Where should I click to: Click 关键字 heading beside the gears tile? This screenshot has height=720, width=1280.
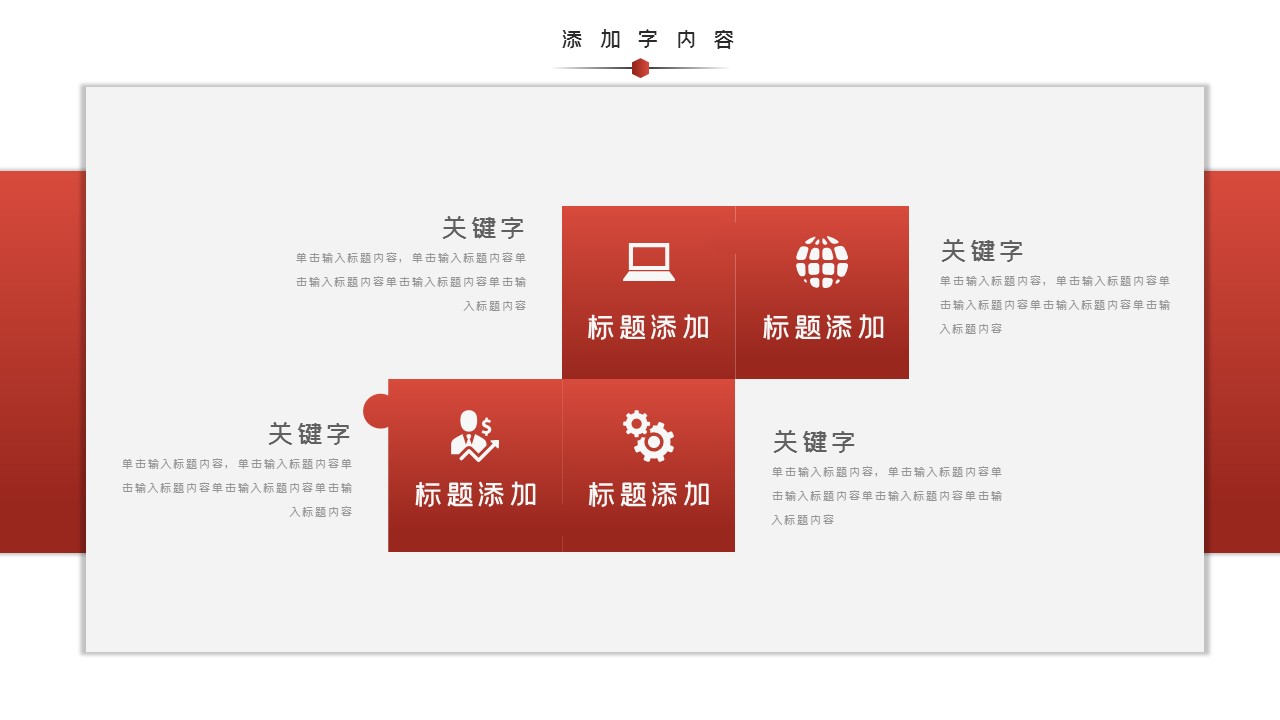tap(814, 442)
